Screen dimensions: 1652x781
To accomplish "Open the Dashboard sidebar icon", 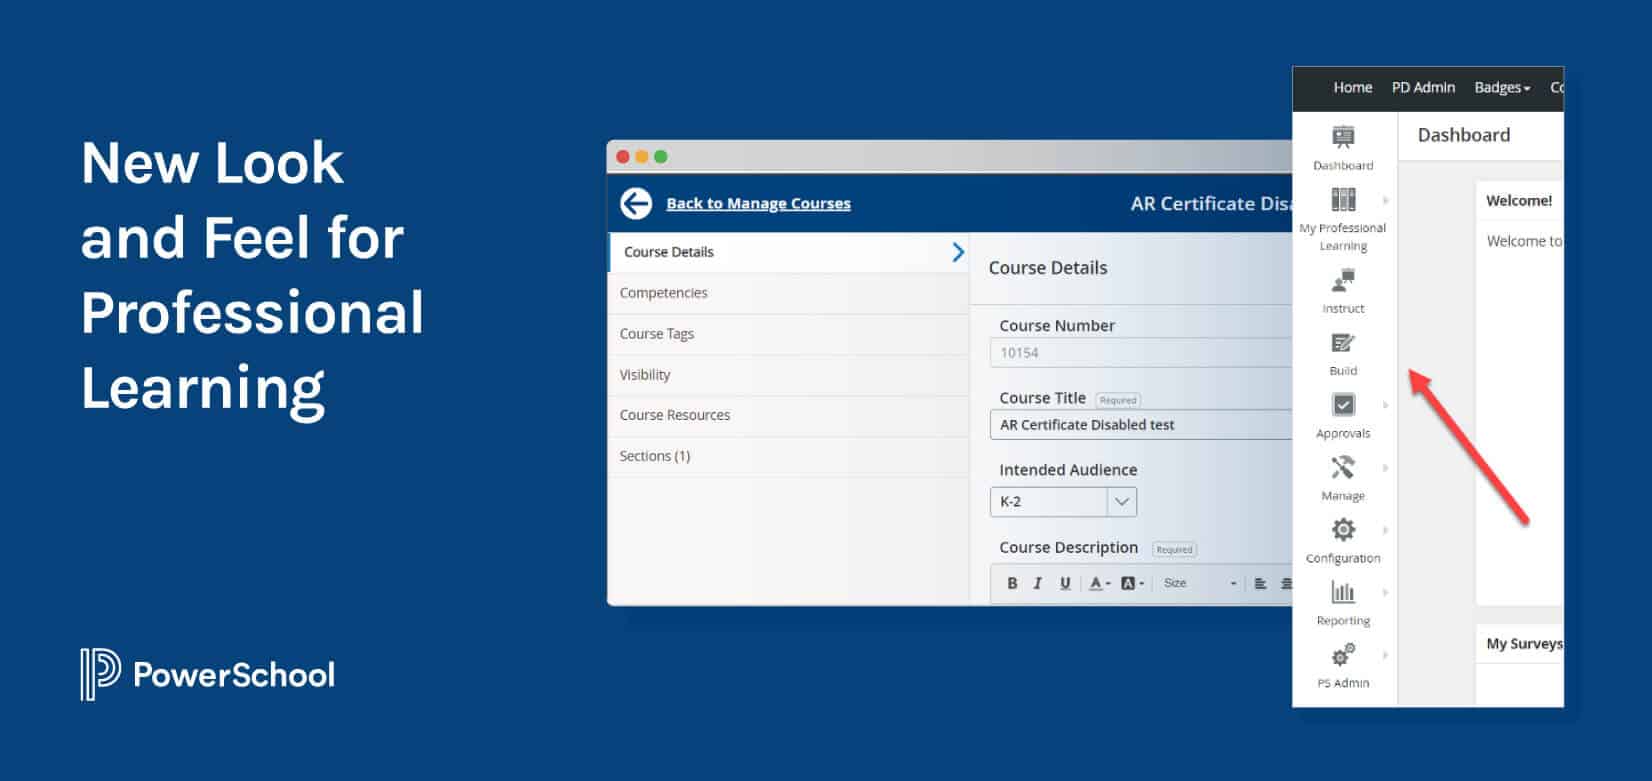I will [x=1343, y=138].
